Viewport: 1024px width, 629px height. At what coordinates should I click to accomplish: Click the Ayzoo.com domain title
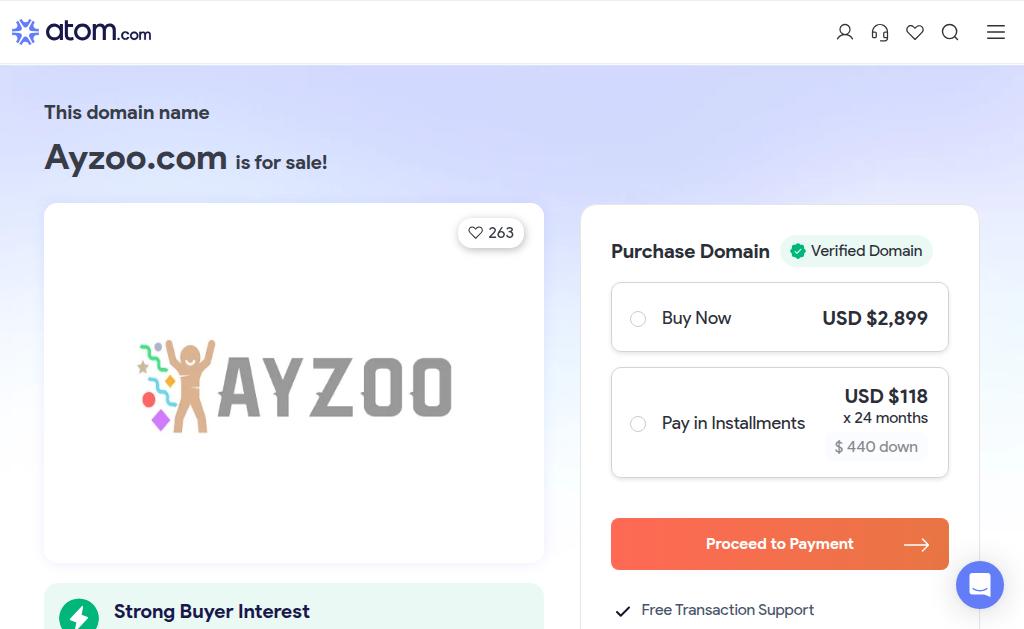coord(136,158)
